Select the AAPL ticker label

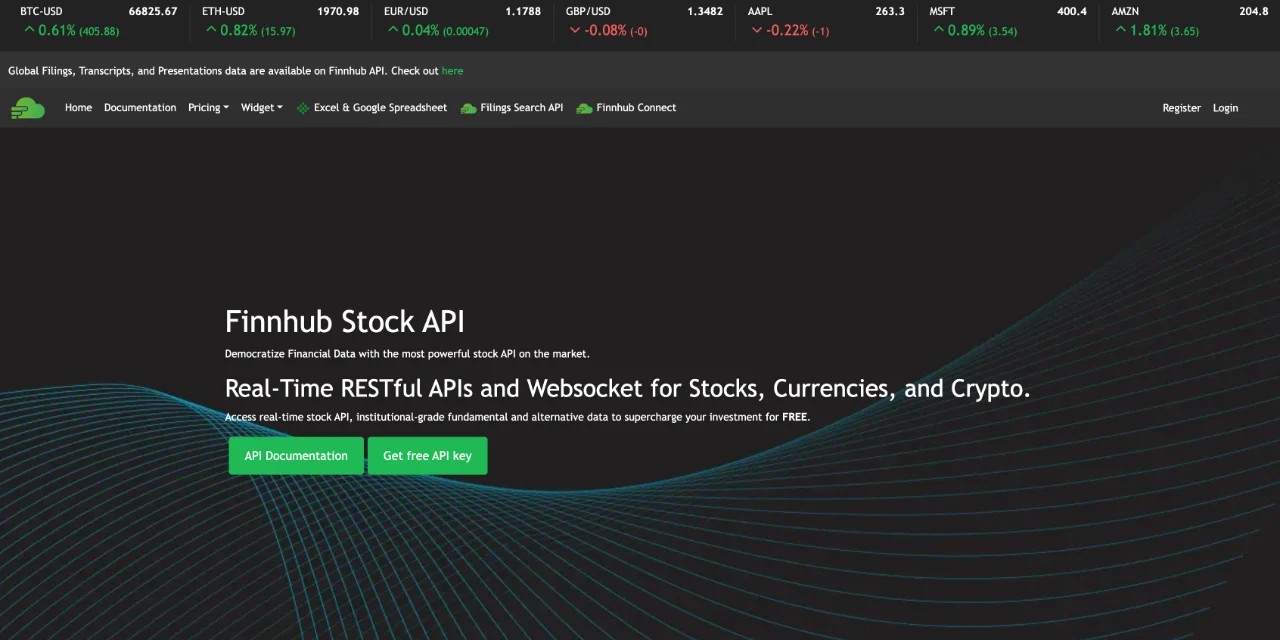760,12
